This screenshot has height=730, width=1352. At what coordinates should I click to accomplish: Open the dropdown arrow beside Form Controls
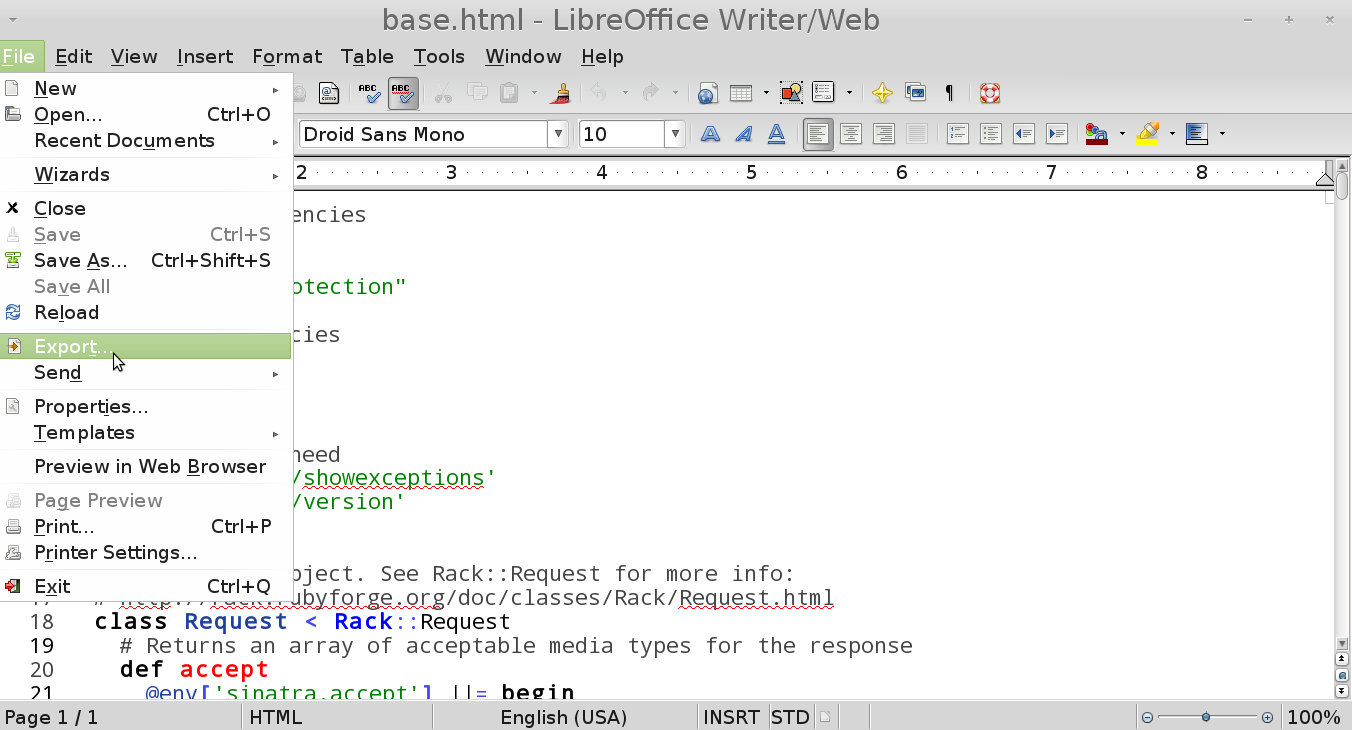[849, 94]
